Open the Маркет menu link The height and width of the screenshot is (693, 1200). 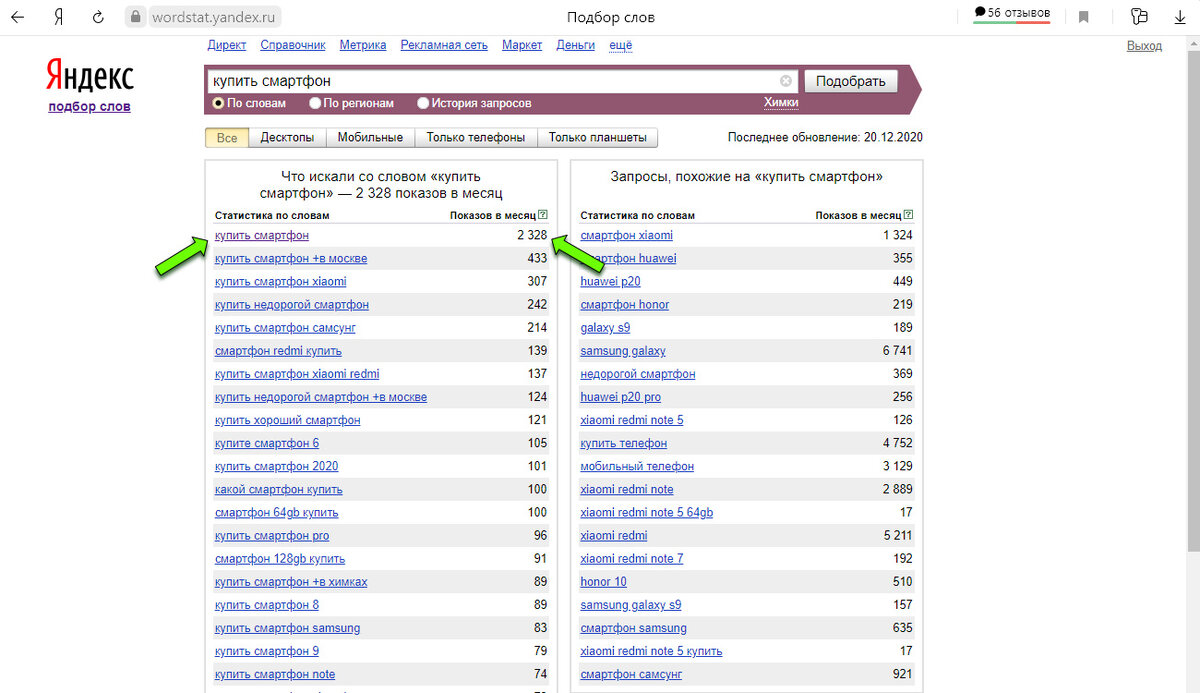click(x=522, y=45)
